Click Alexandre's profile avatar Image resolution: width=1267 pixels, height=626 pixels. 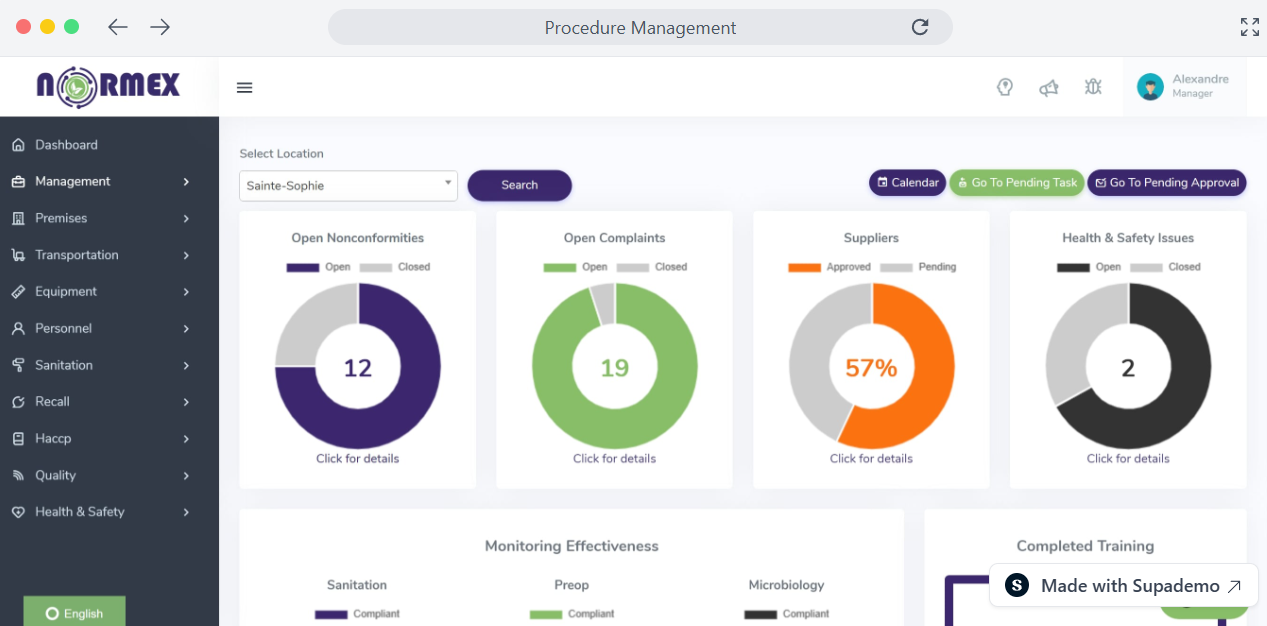(1150, 87)
